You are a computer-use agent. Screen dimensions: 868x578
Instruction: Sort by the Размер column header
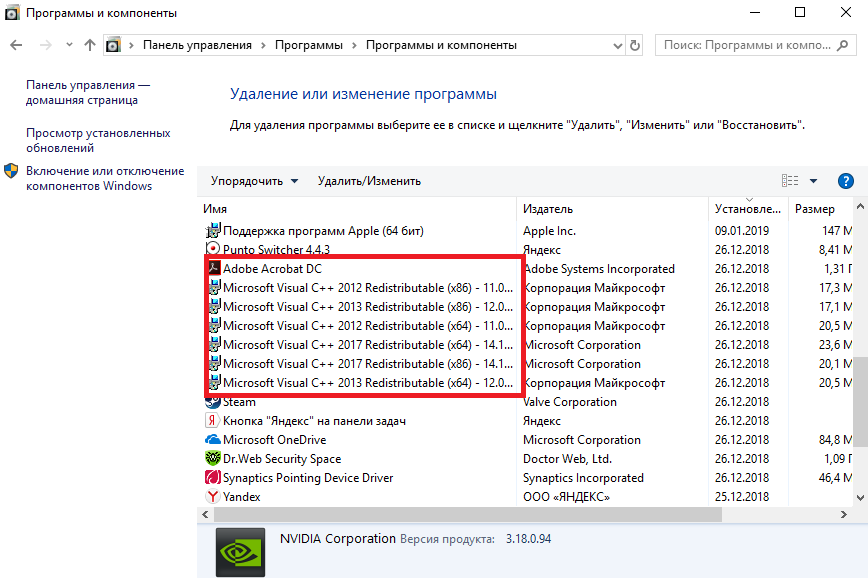820,209
